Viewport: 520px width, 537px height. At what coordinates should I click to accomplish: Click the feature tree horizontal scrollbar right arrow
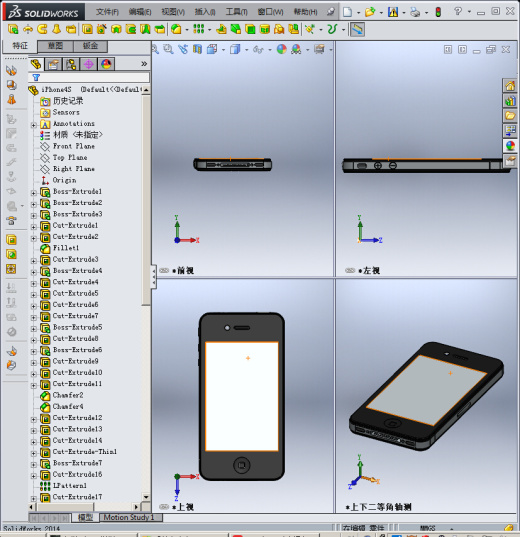point(136,507)
